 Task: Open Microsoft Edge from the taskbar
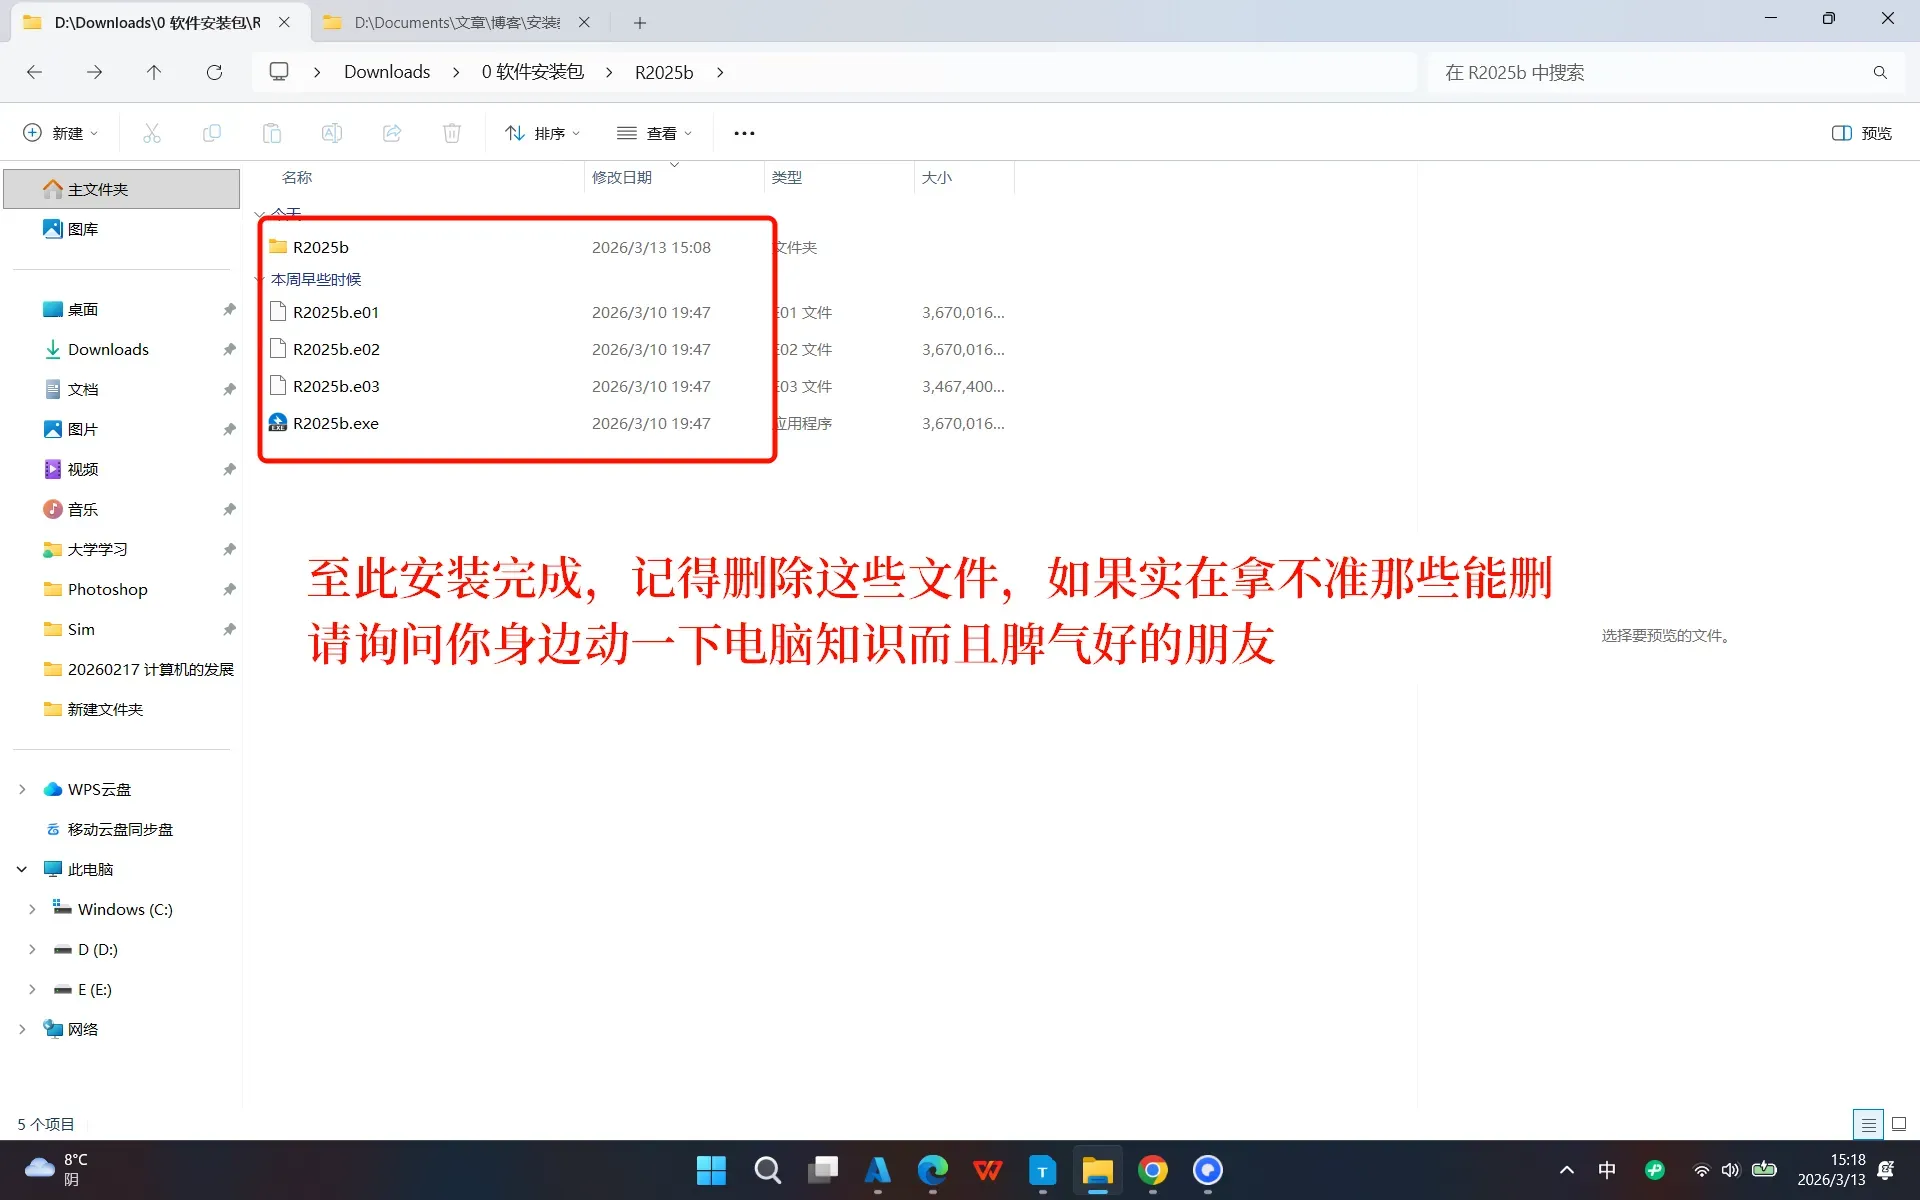point(931,1170)
